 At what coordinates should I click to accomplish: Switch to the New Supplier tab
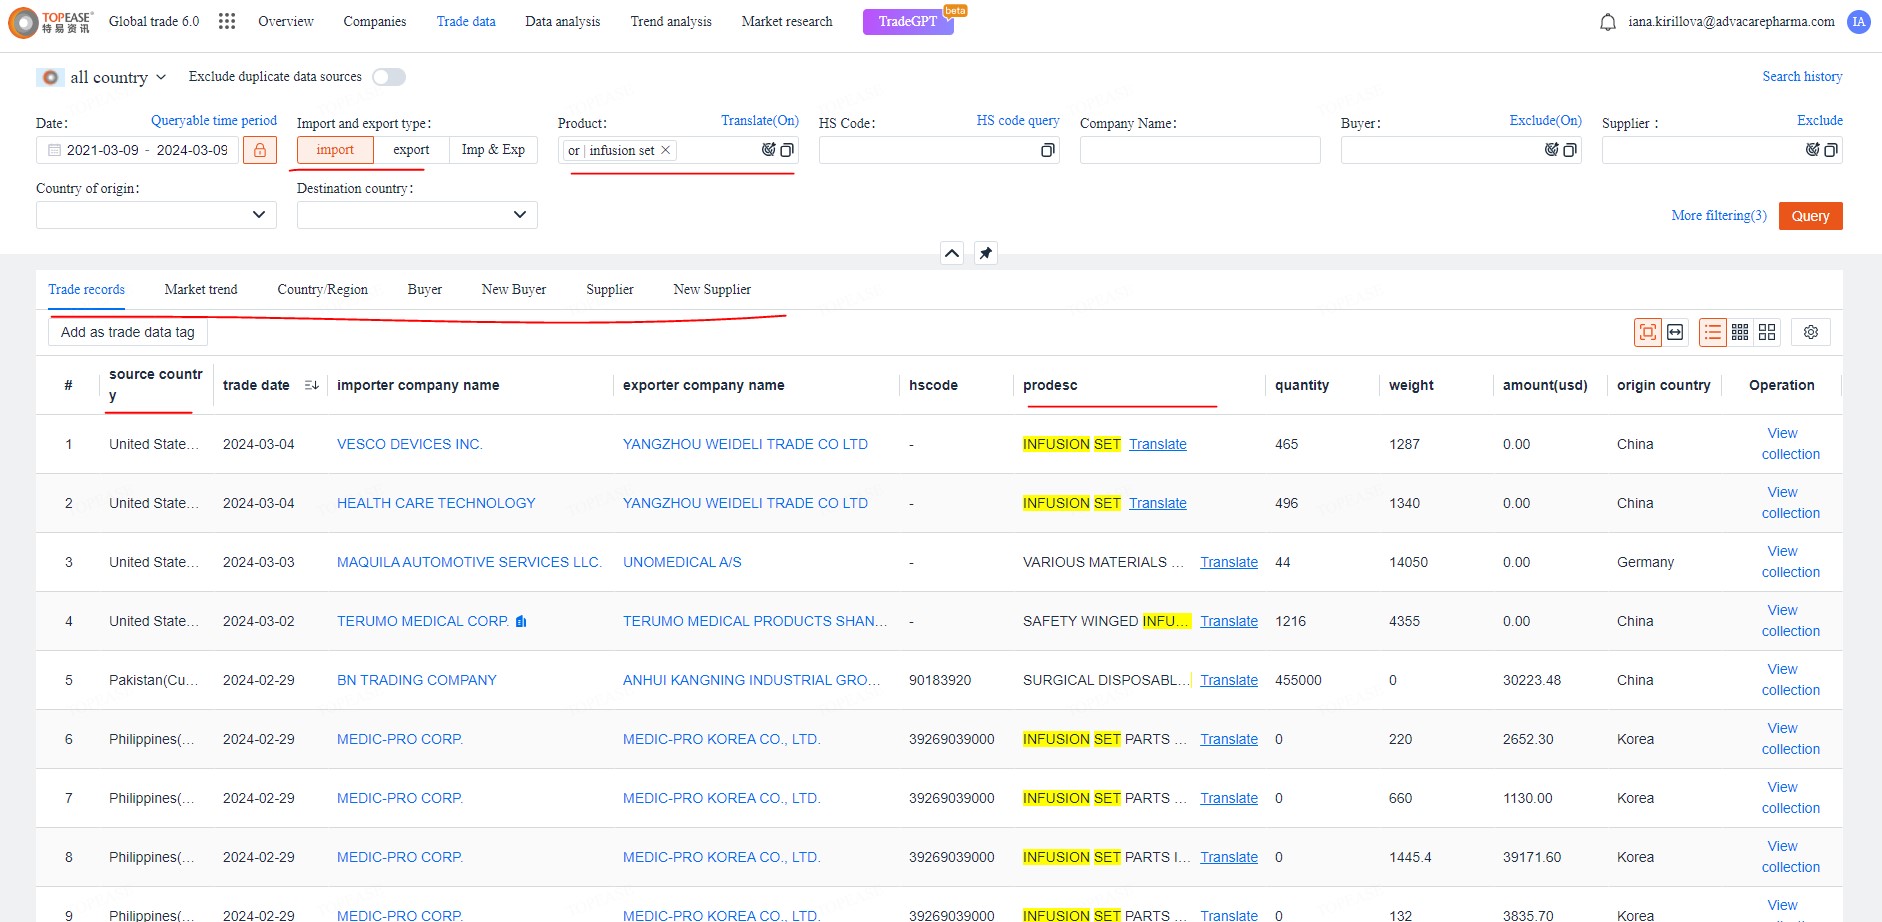[712, 290]
